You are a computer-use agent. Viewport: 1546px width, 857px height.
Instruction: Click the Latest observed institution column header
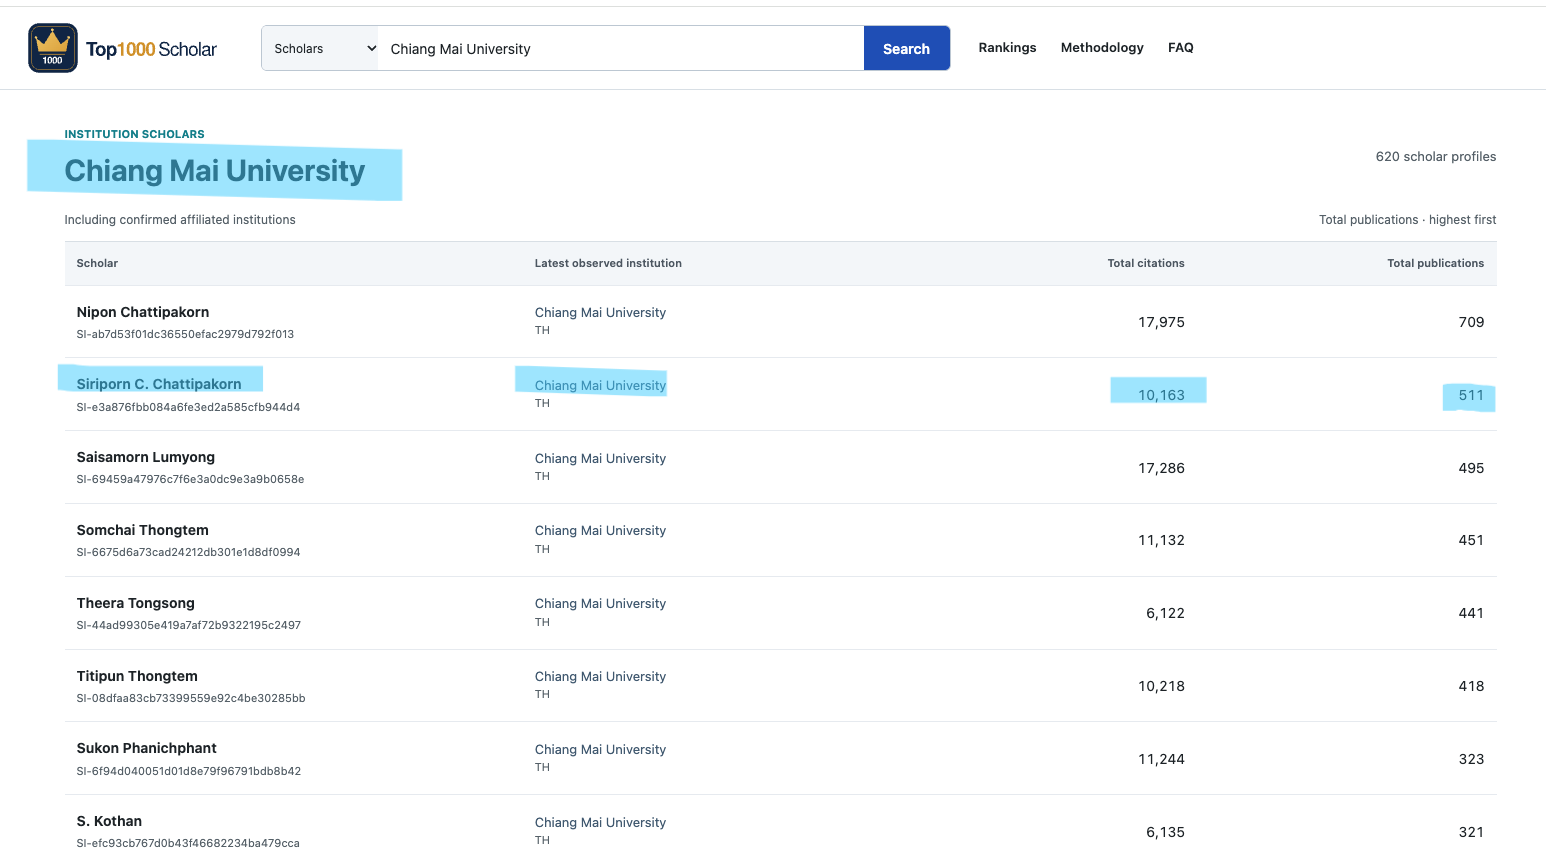pos(608,263)
